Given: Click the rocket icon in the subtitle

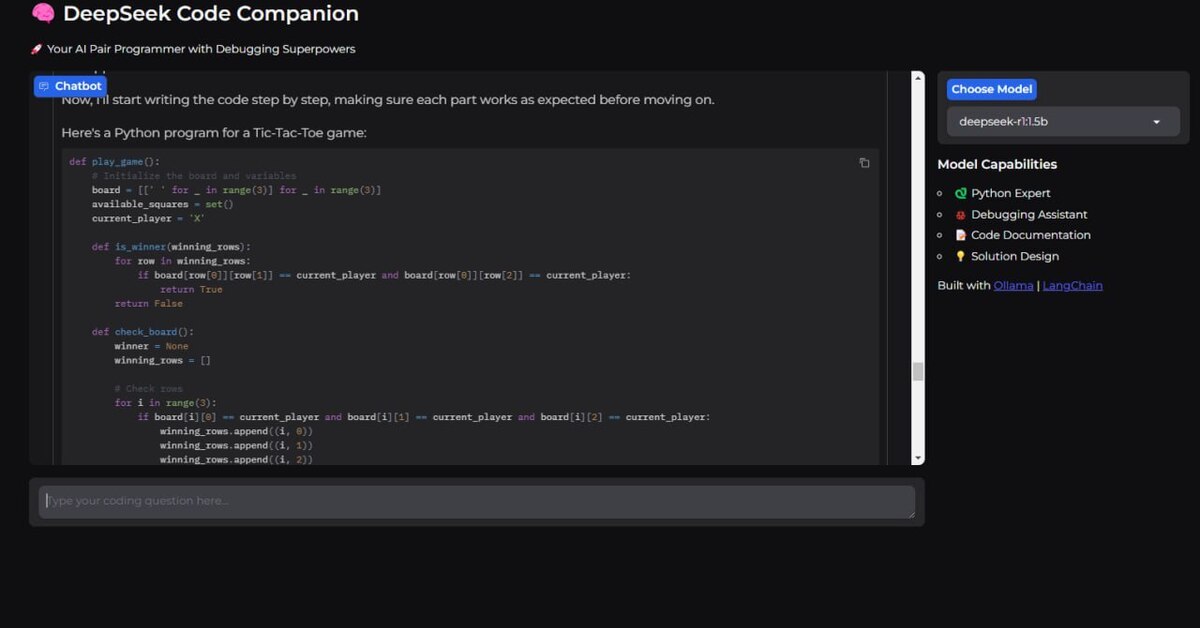Looking at the screenshot, I should click(36, 49).
